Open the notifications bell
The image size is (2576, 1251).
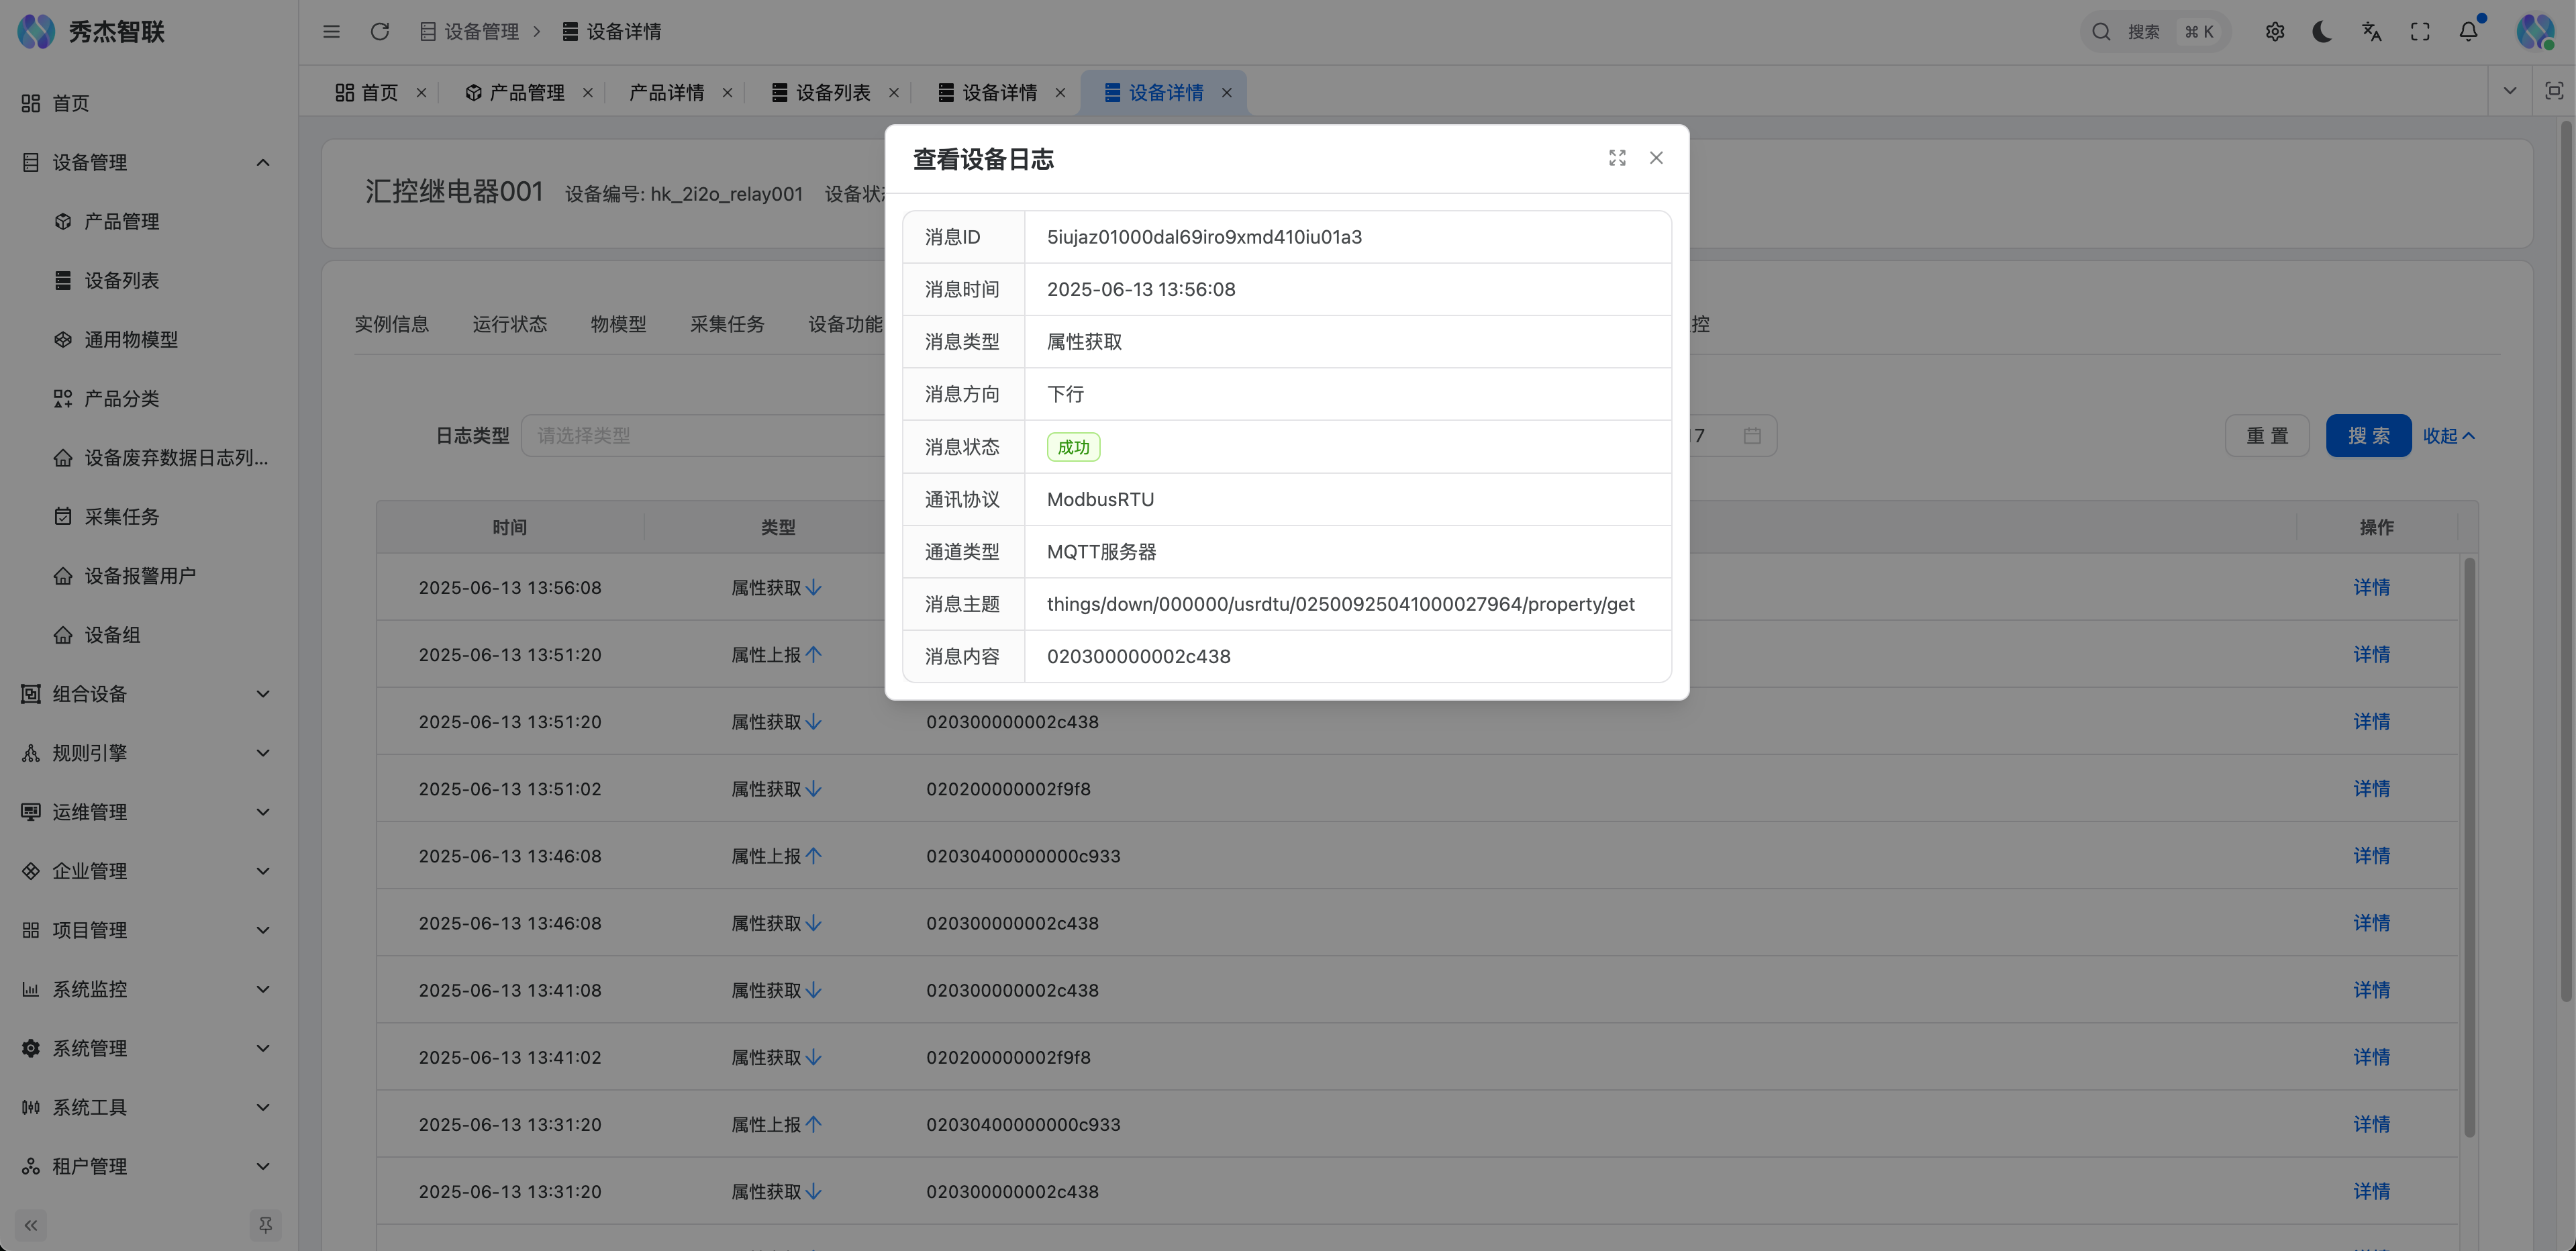2469,31
